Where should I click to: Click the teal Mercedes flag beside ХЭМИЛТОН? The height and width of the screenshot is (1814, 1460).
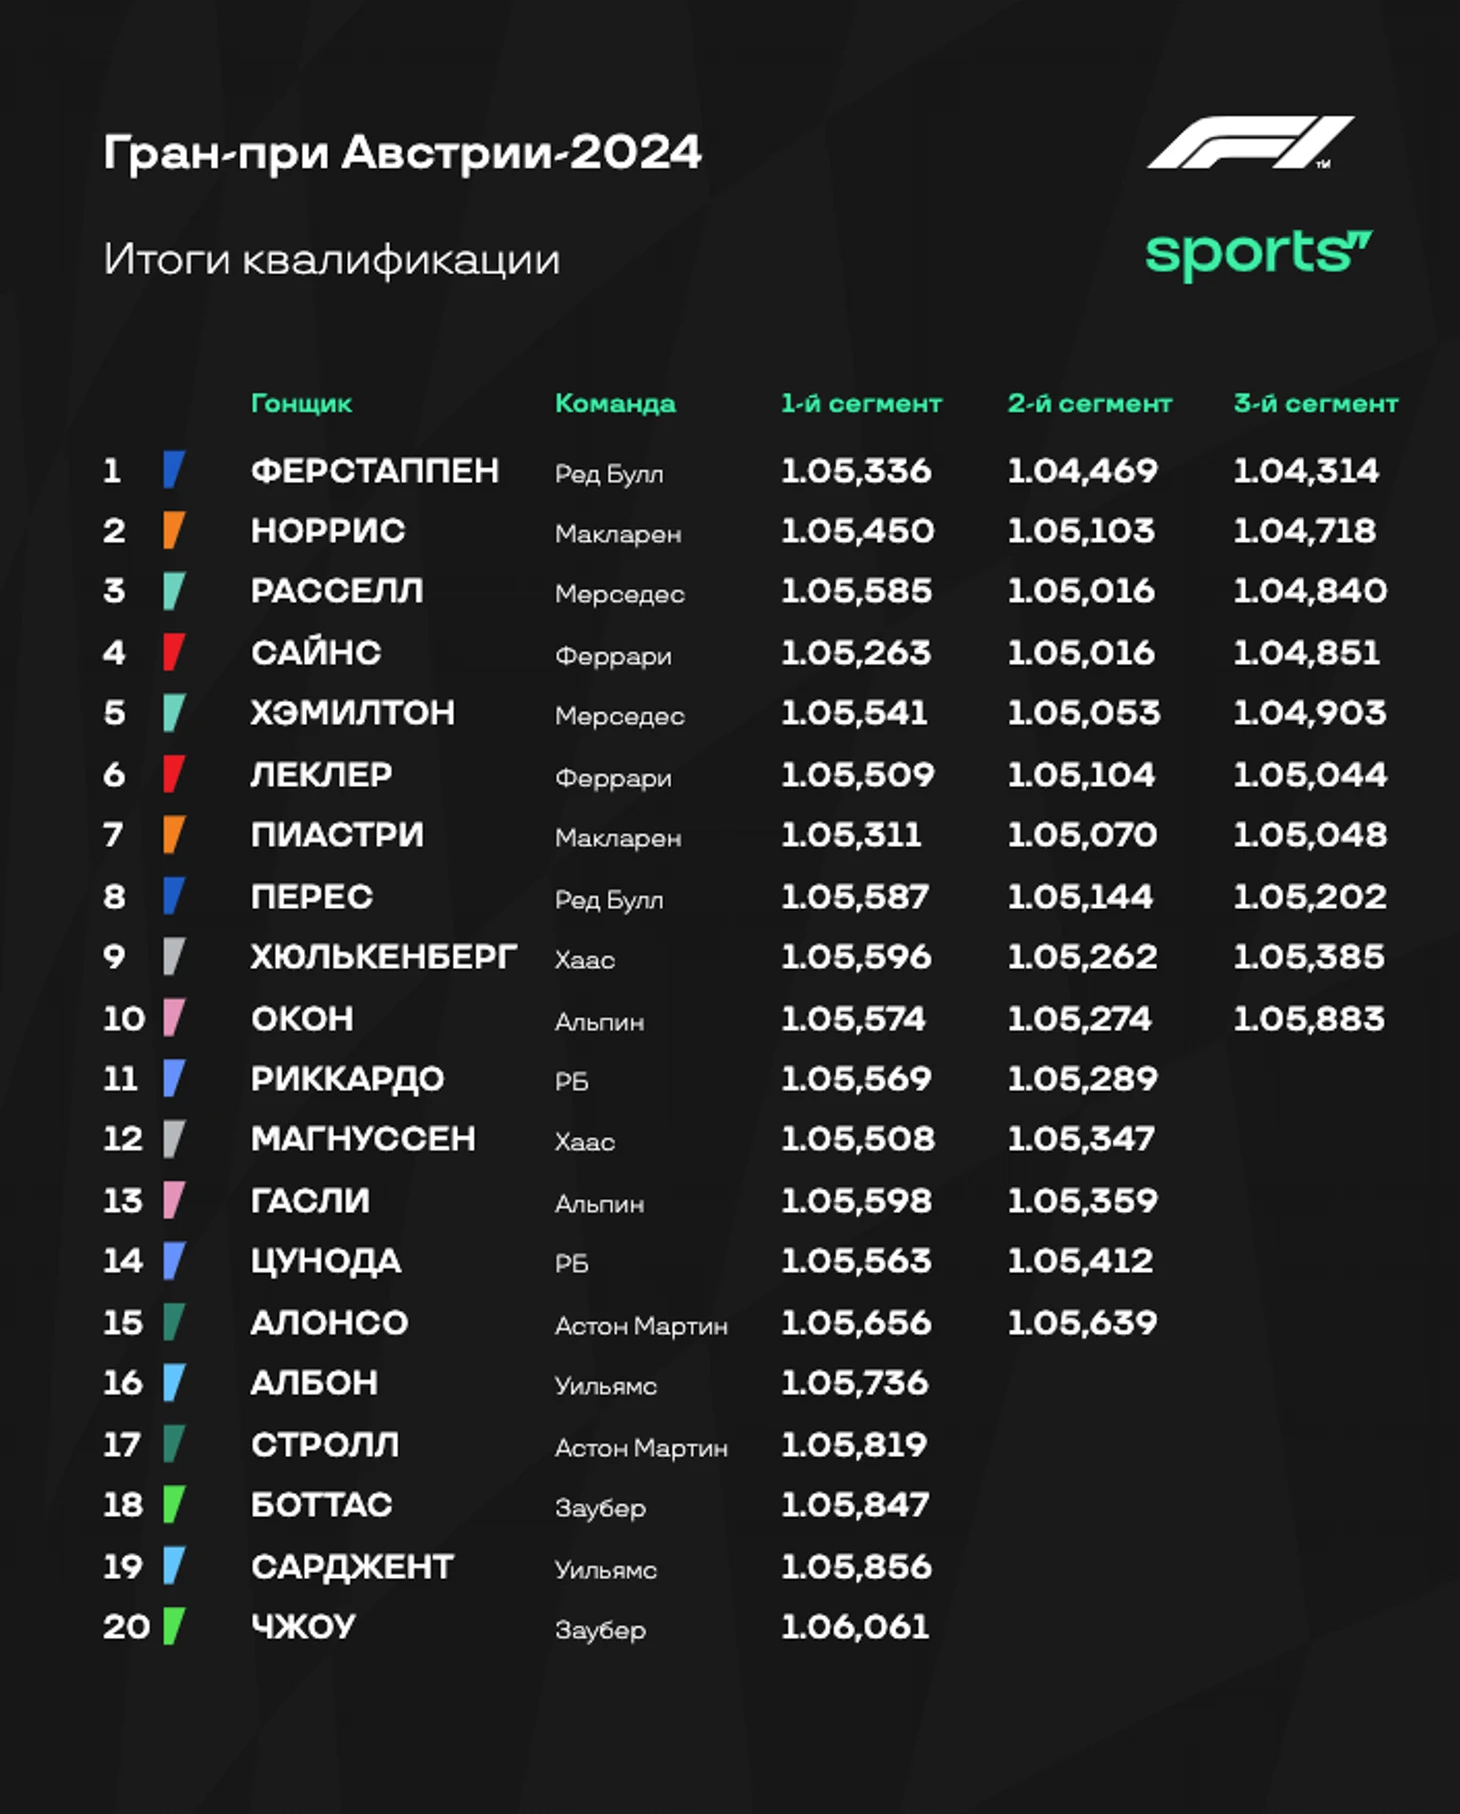(174, 713)
